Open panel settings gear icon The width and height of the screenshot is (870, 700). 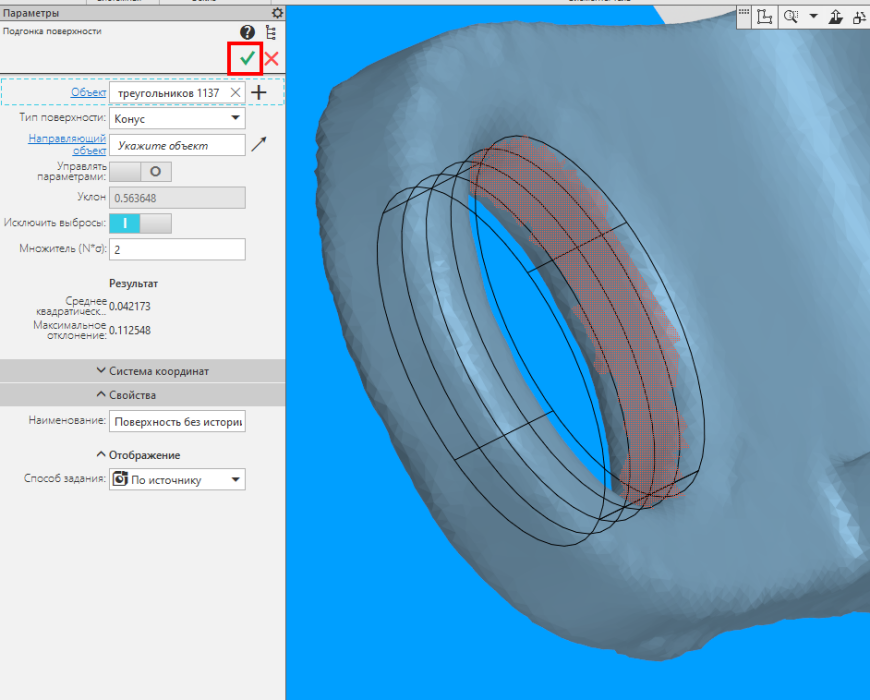[x=277, y=13]
